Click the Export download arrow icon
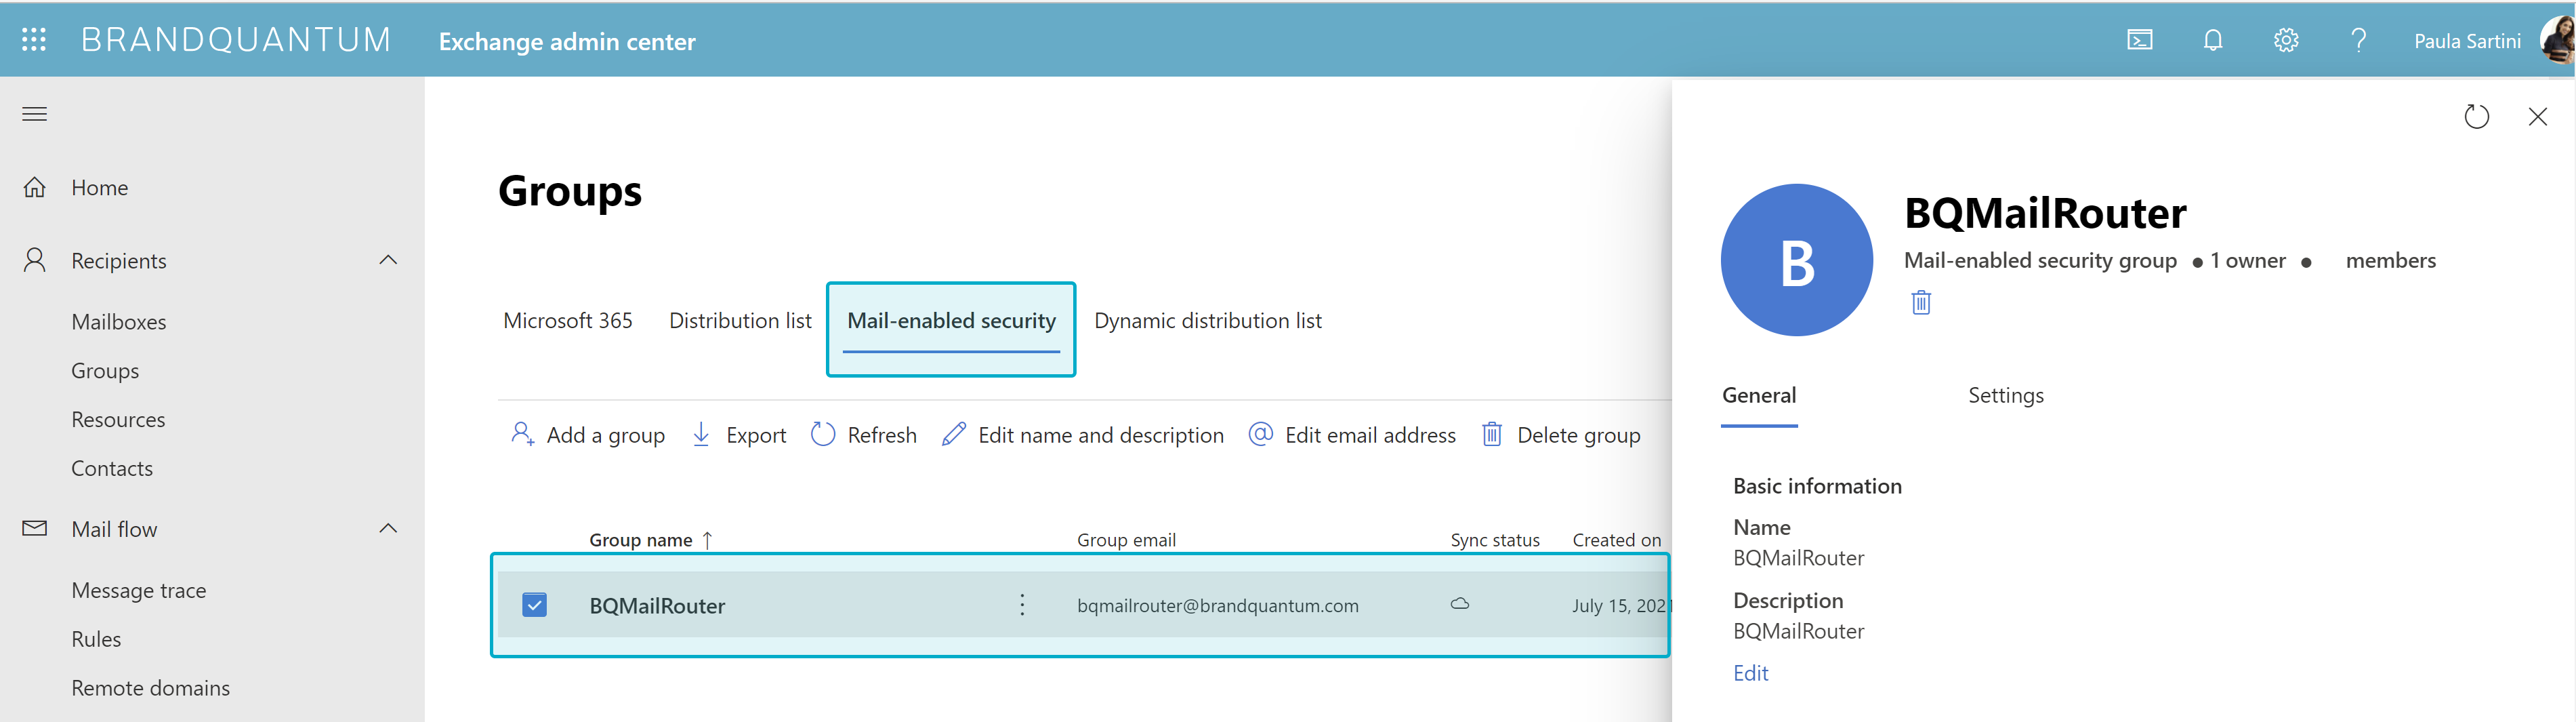Image resolution: width=2576 pixels, height=722 pixels. click(701, 434)
